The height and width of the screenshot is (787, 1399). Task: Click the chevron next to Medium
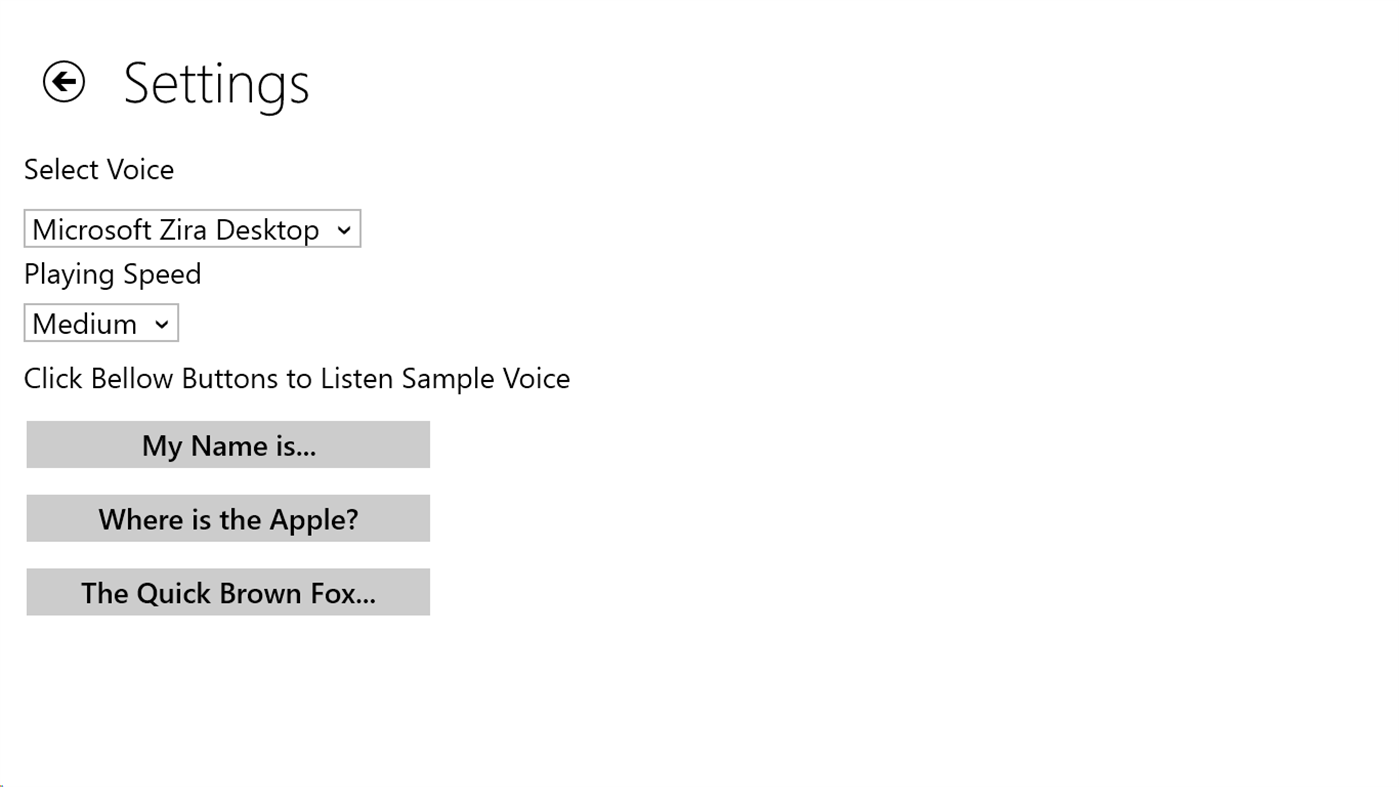[162, 325]
